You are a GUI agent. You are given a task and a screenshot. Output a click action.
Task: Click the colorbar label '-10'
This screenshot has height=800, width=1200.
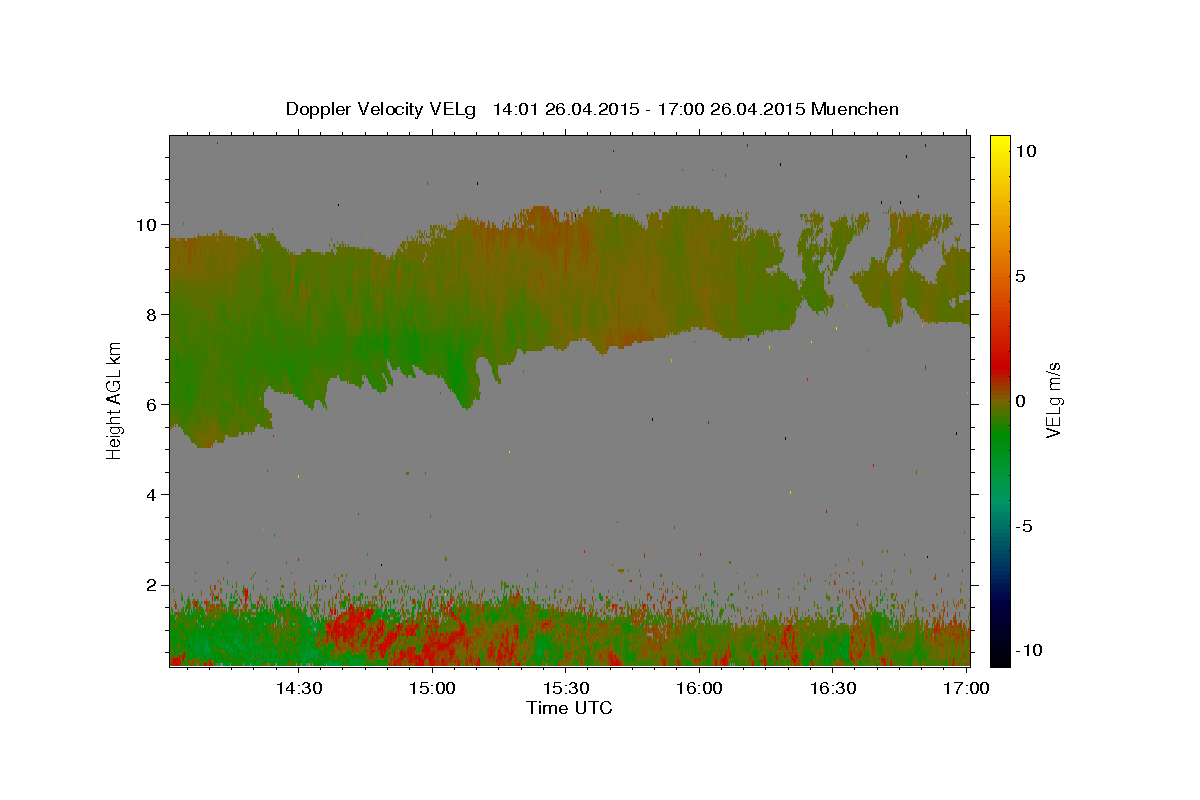pyautogui.click(x=1029, y=650)
